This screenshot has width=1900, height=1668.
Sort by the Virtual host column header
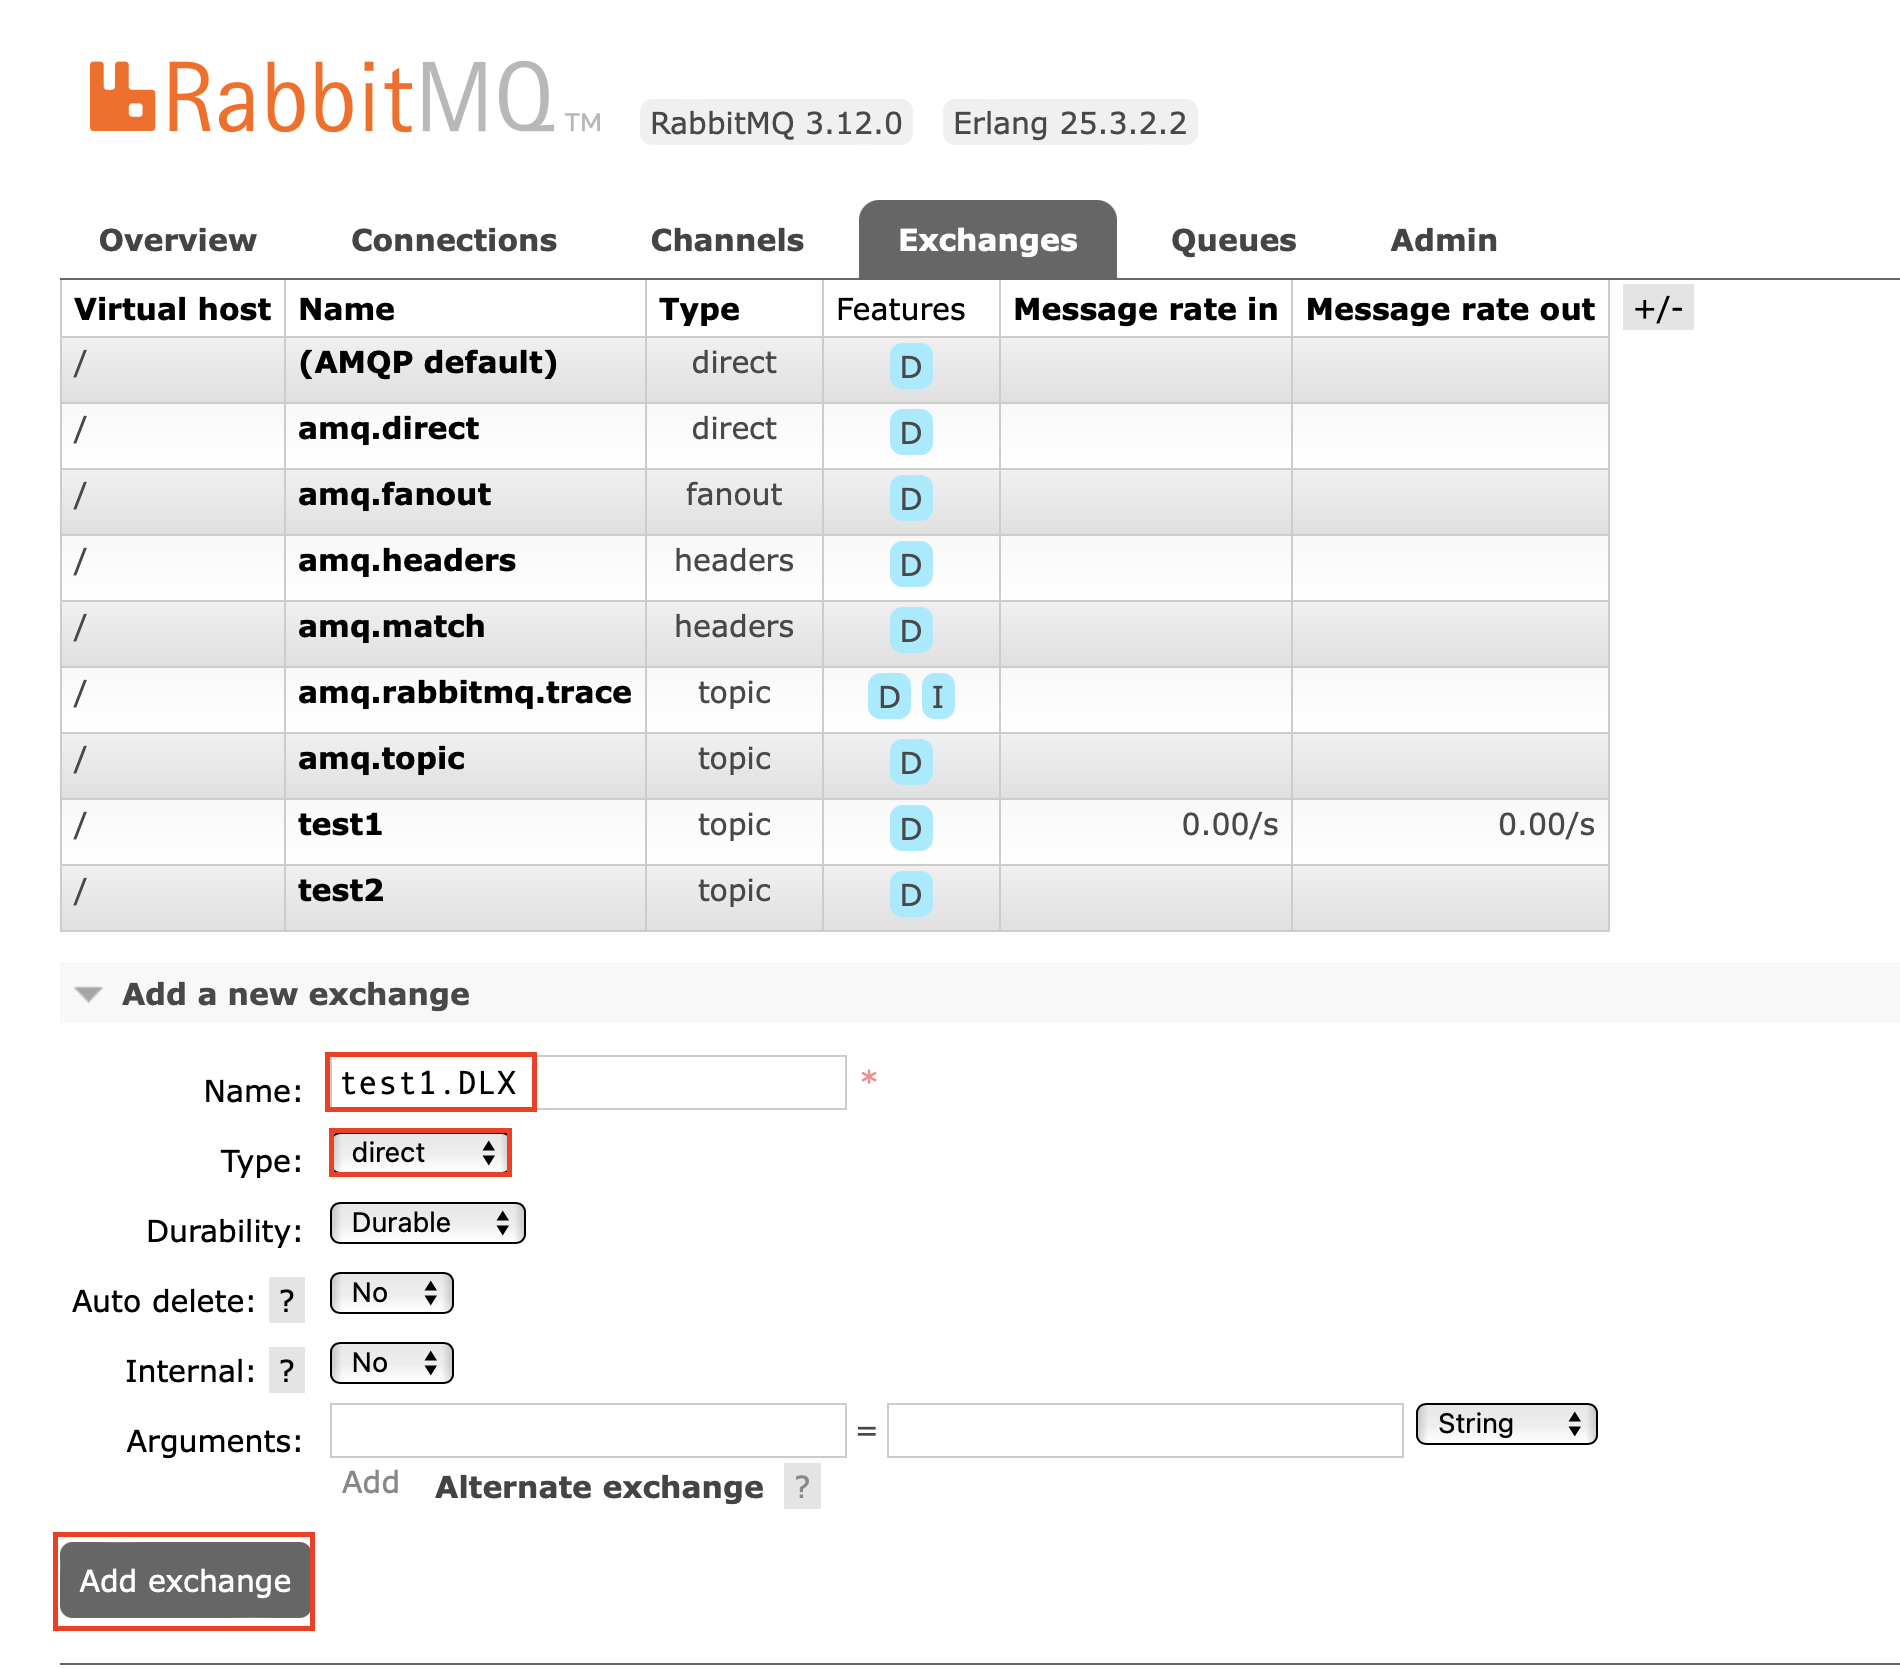172,309
